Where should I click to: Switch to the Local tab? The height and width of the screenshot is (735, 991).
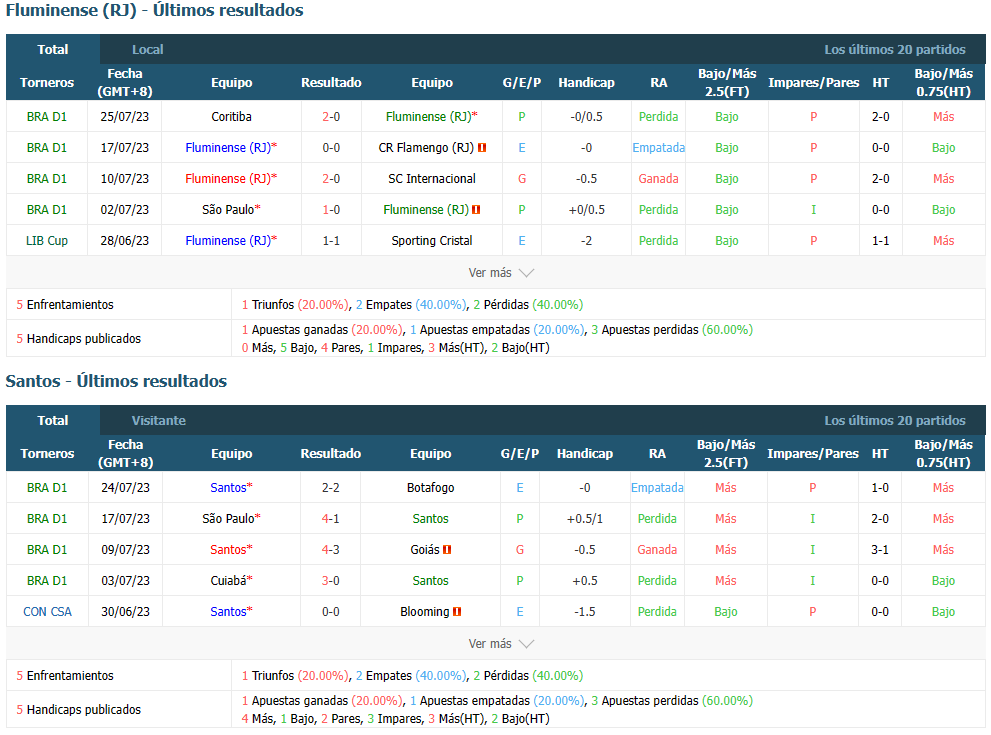point(147,49)
